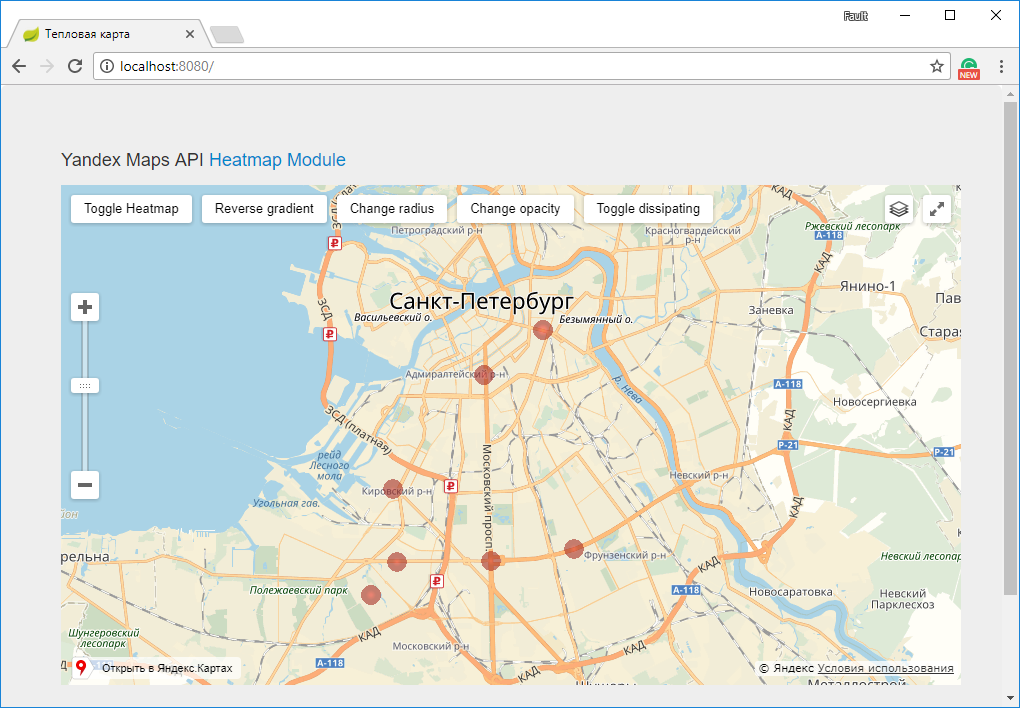This screenshot has height=708, width=1020.
Task: Click the browser back arrow
Action: point(19,66)
